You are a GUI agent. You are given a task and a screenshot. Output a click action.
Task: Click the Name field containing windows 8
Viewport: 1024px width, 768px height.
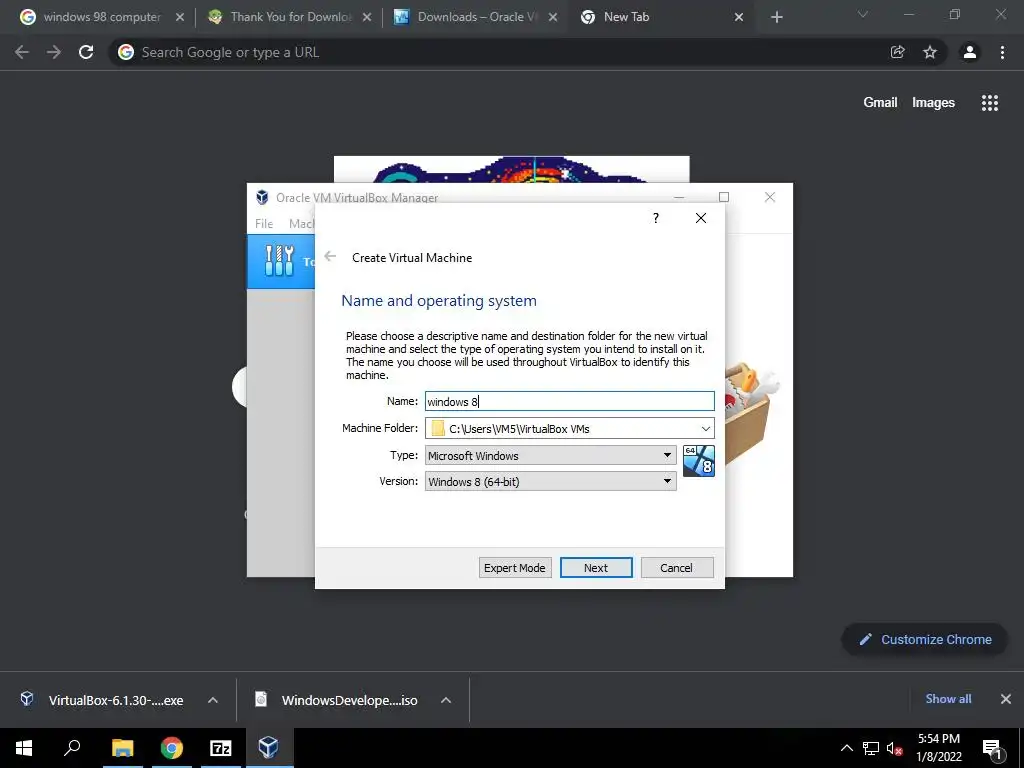pos(569,402)
